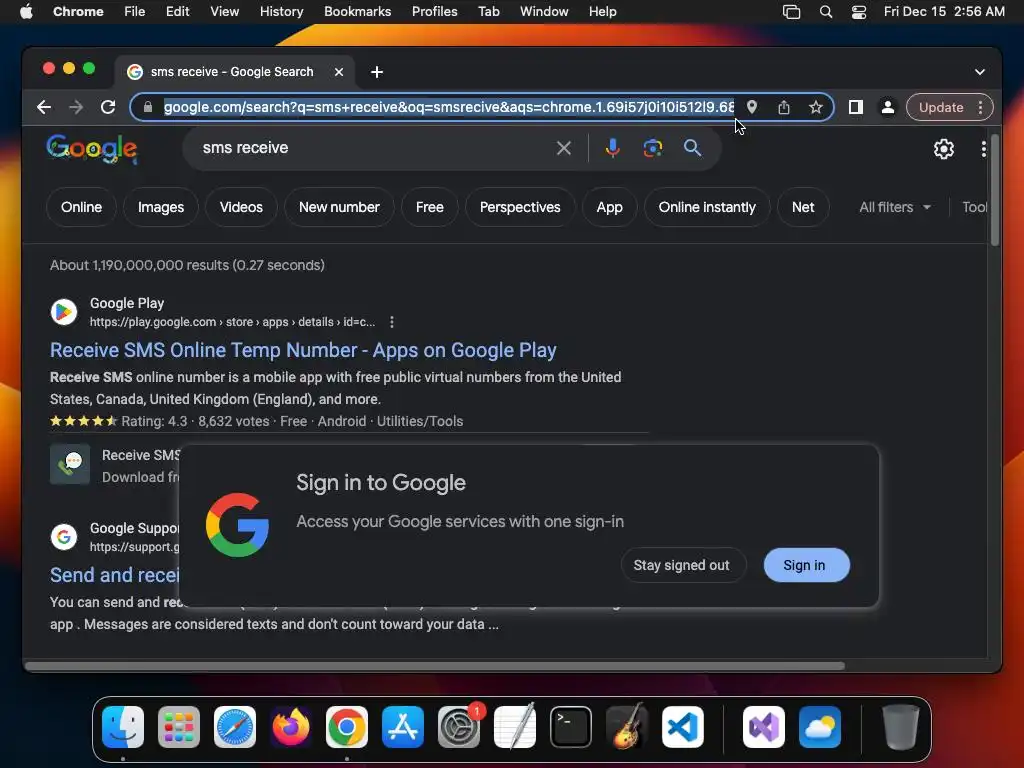Click the forward navigation arrow
Image resolution: width=1024 pixels, height=768 pixels.
click(76, 107)
